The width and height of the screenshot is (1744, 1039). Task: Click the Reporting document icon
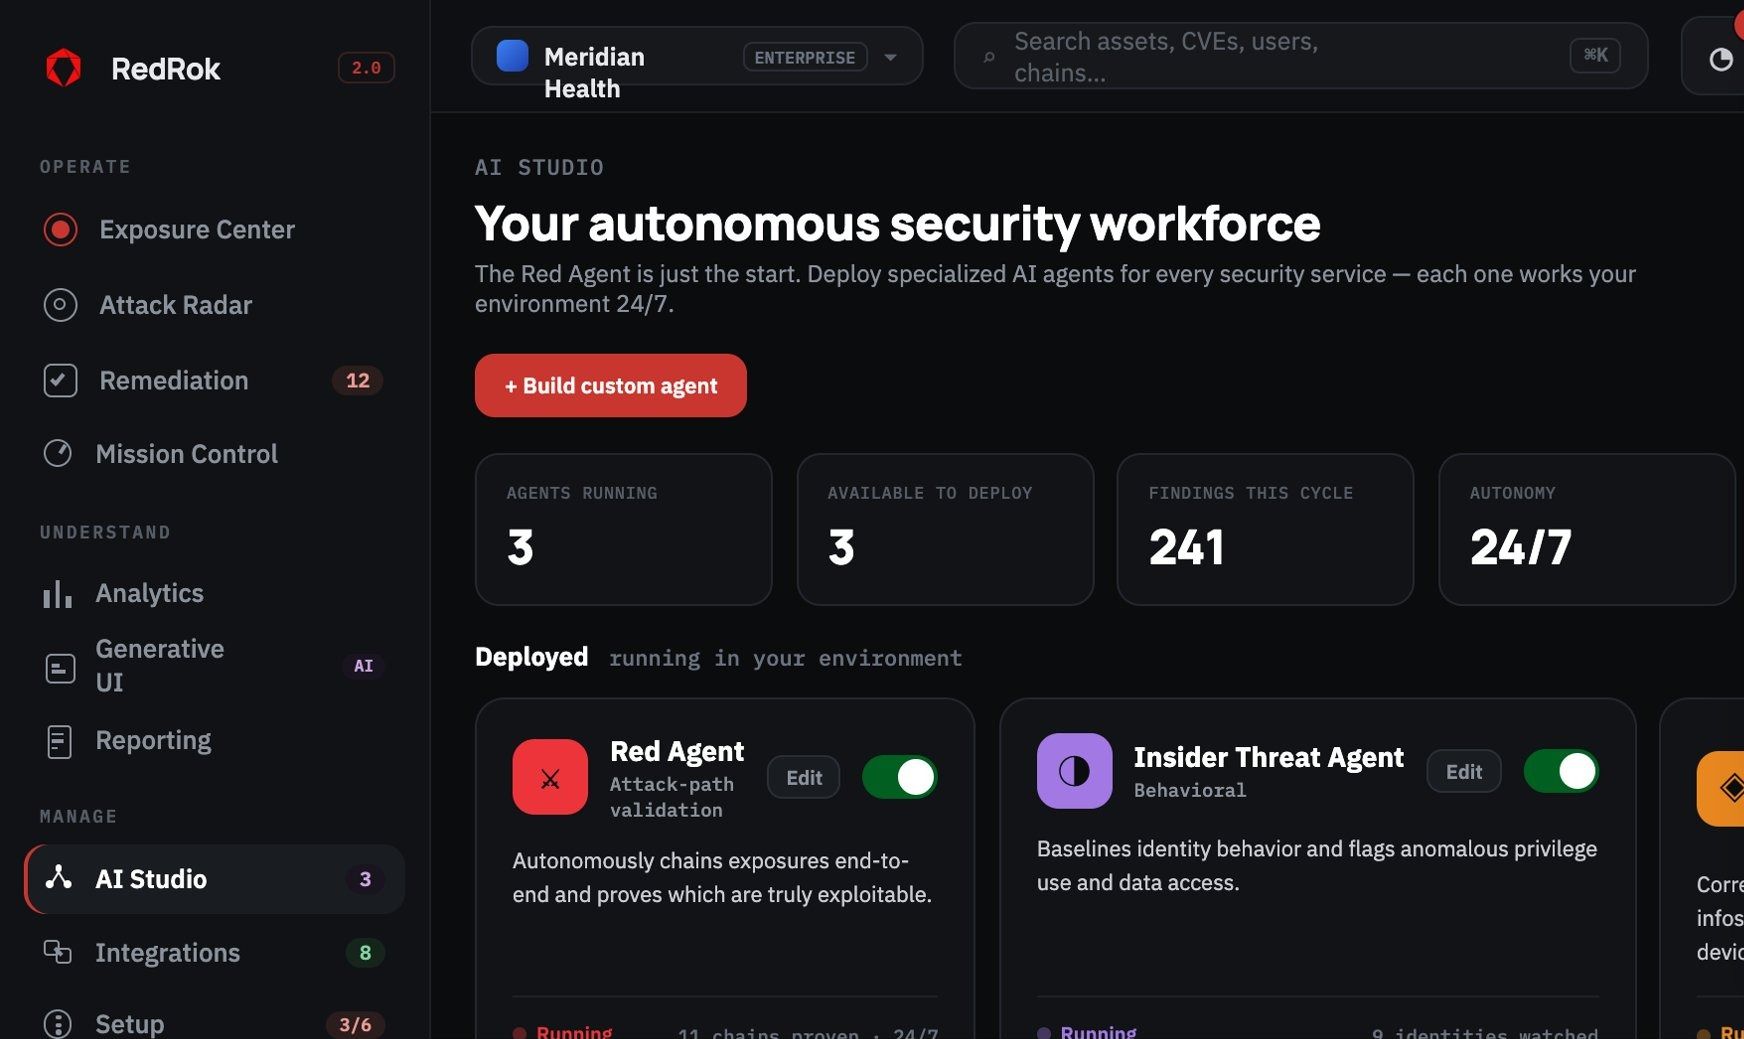tap(59, 741)
